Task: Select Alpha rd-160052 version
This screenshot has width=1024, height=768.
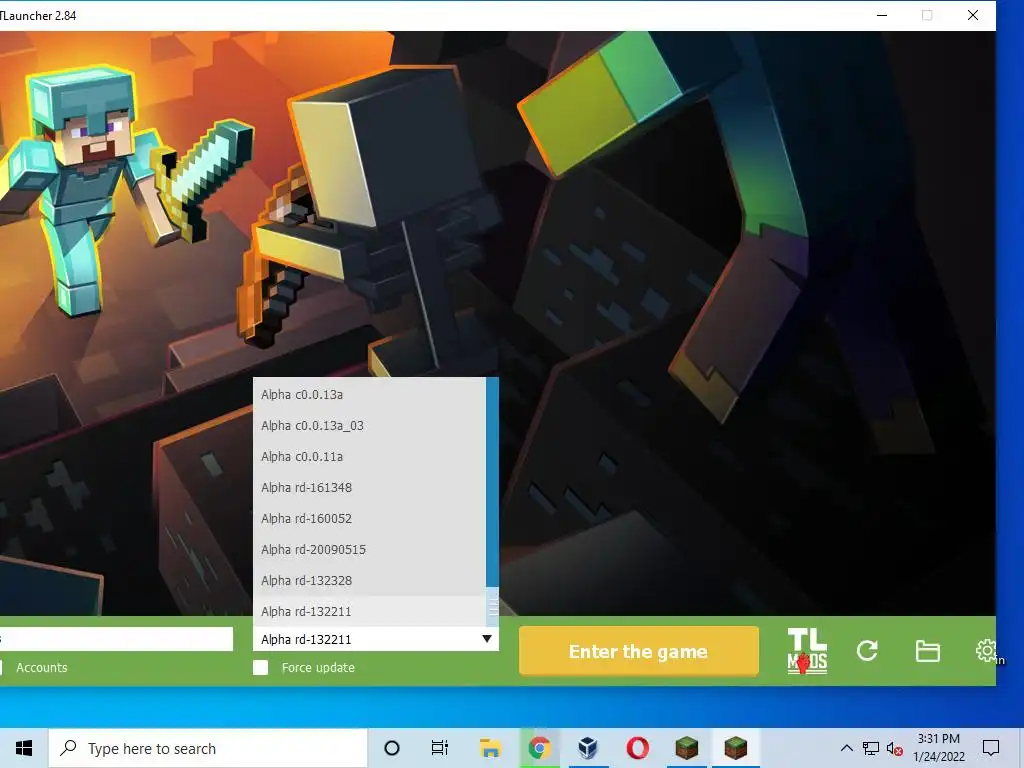Action: pos(370,519)
